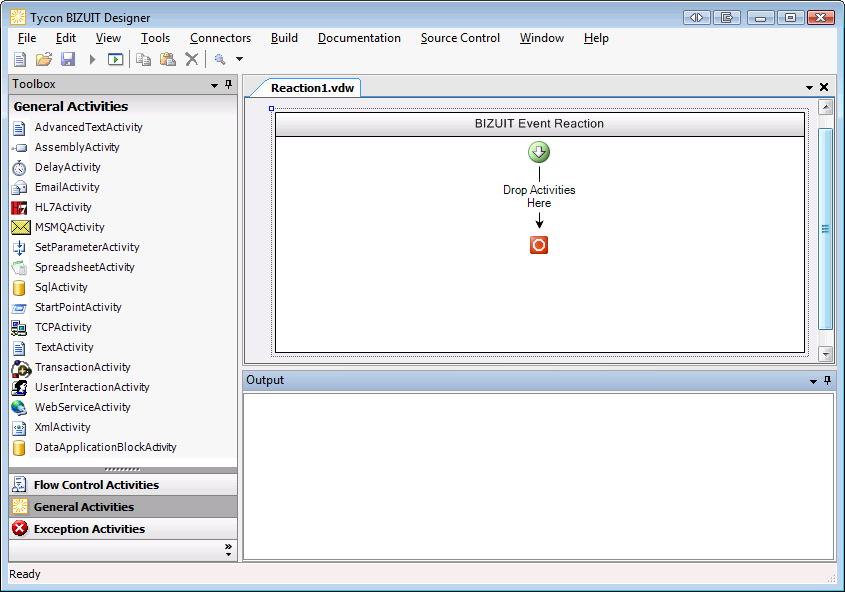The image size is (845, 592).
Task: Click the gray play arrow icon
Action: click(x=92, y=59)
